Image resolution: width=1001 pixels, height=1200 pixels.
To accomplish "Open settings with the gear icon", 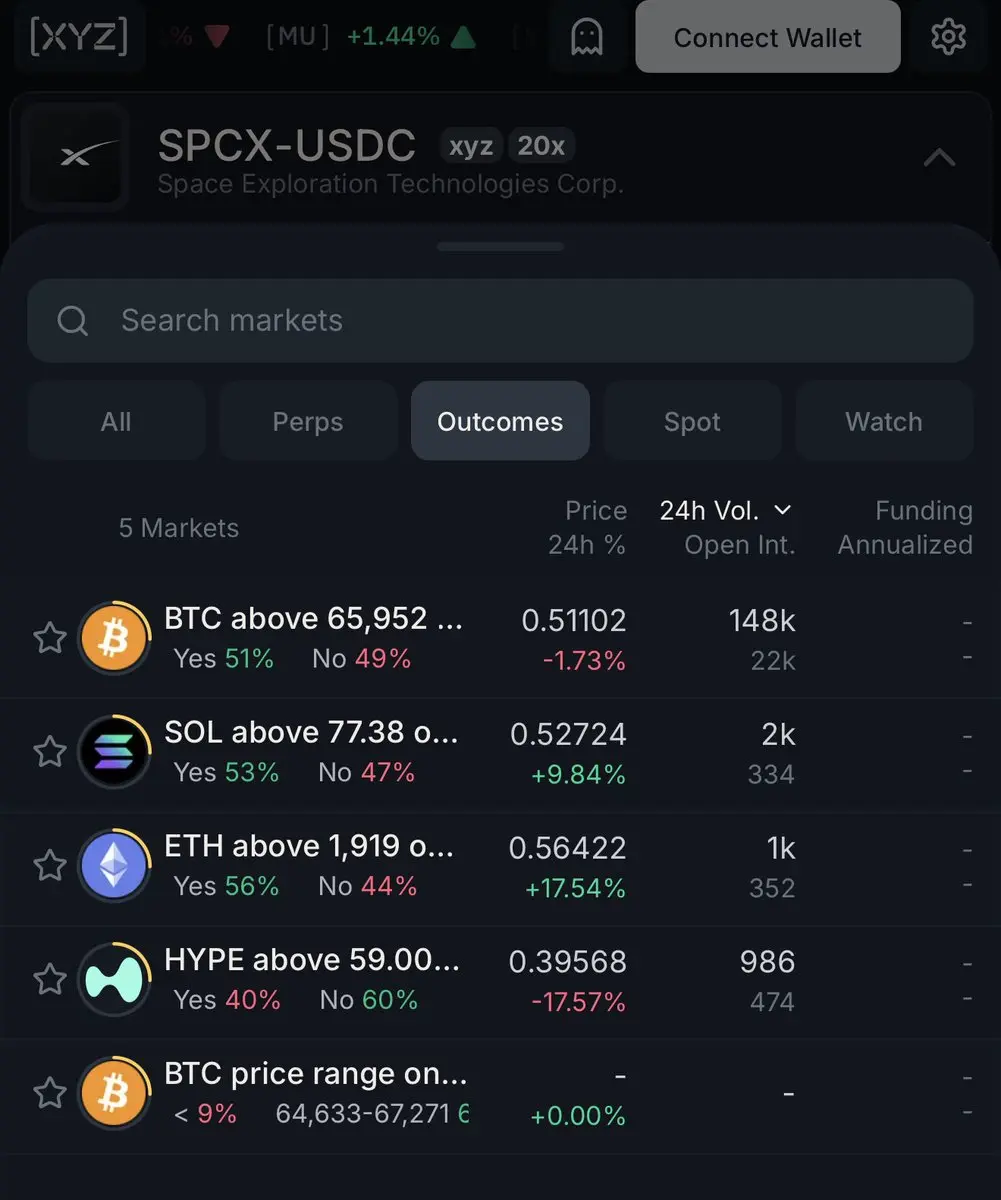I will tap(948, 37).
